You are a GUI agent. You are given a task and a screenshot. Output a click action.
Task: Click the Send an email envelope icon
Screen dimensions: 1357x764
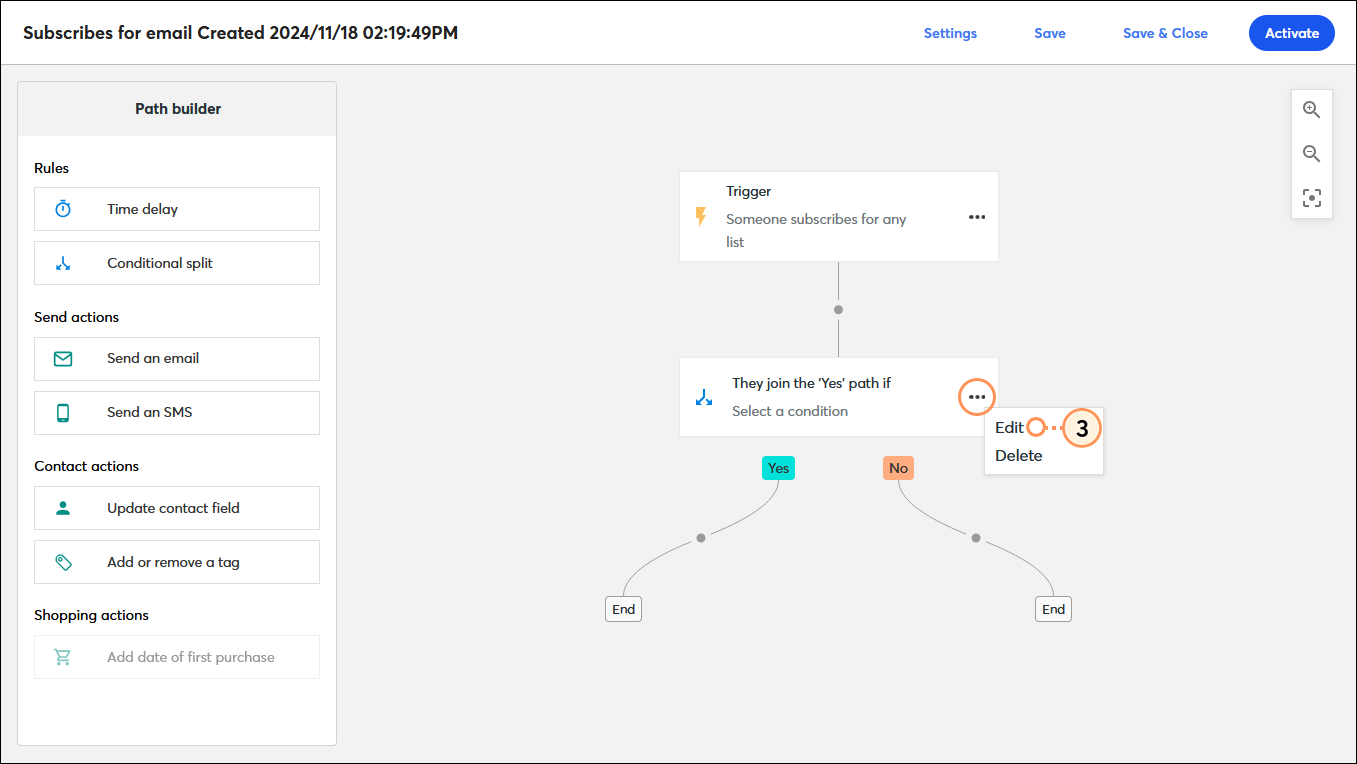click(63, 358)
